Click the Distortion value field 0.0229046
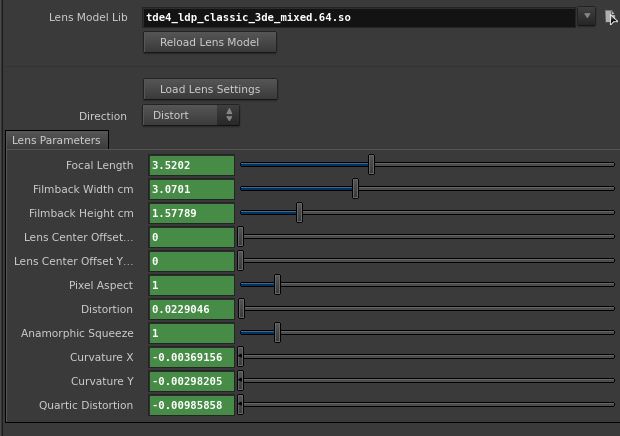This screenshot has height=436, width=620. (192, 309)
